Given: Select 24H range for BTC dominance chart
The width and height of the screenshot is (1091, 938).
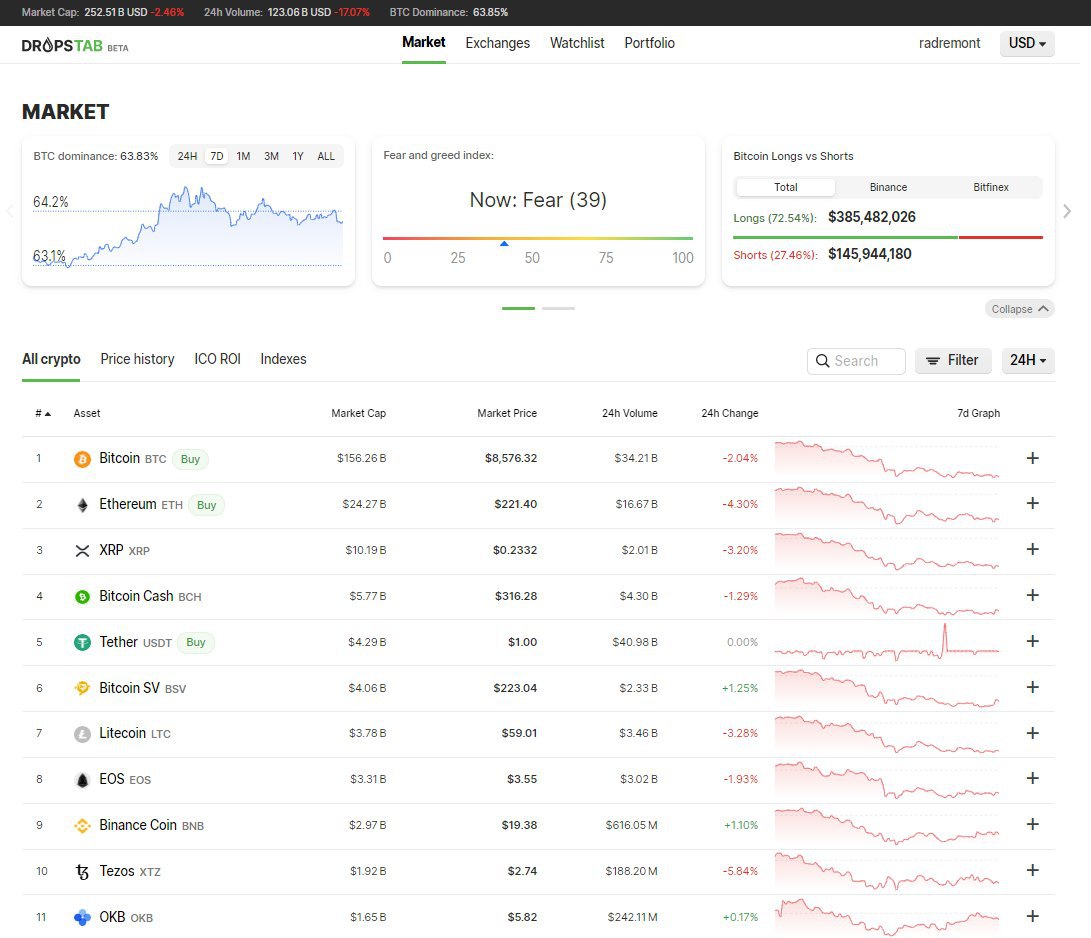Looking at the screenshot, I should [187, 156].
